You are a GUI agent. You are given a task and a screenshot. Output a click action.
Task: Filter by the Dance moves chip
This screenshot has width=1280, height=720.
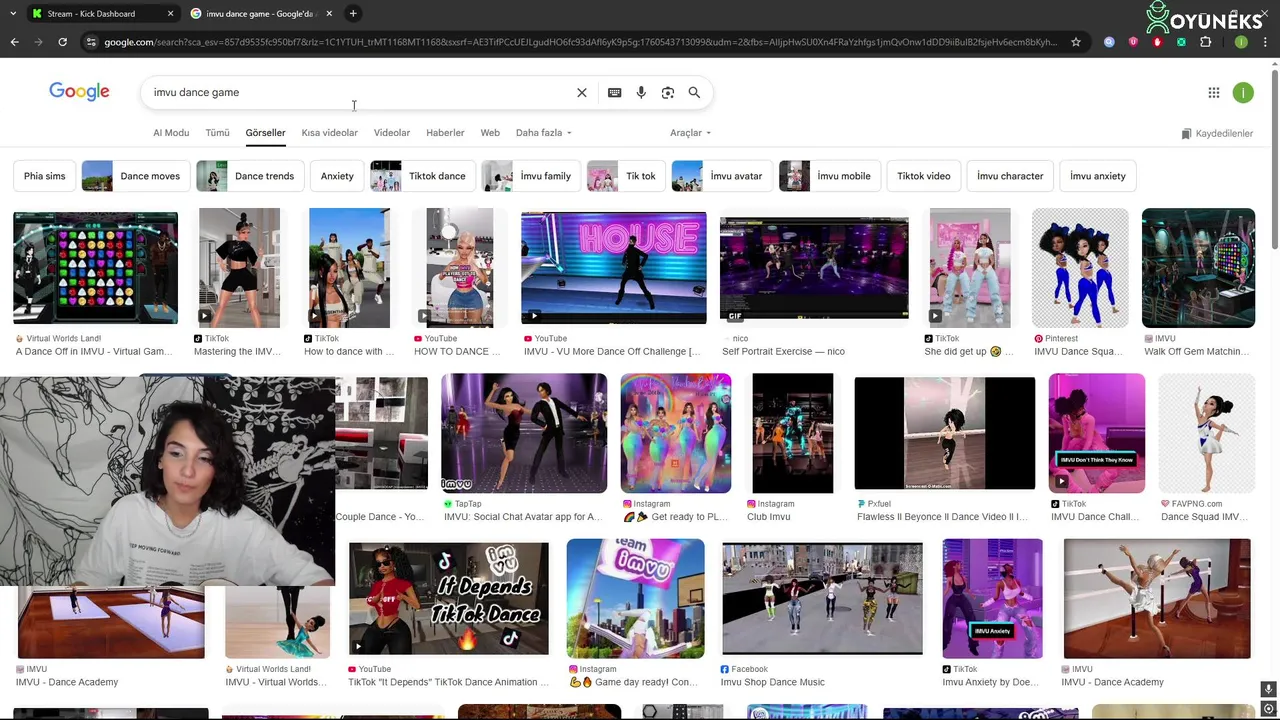click(136, 176)
